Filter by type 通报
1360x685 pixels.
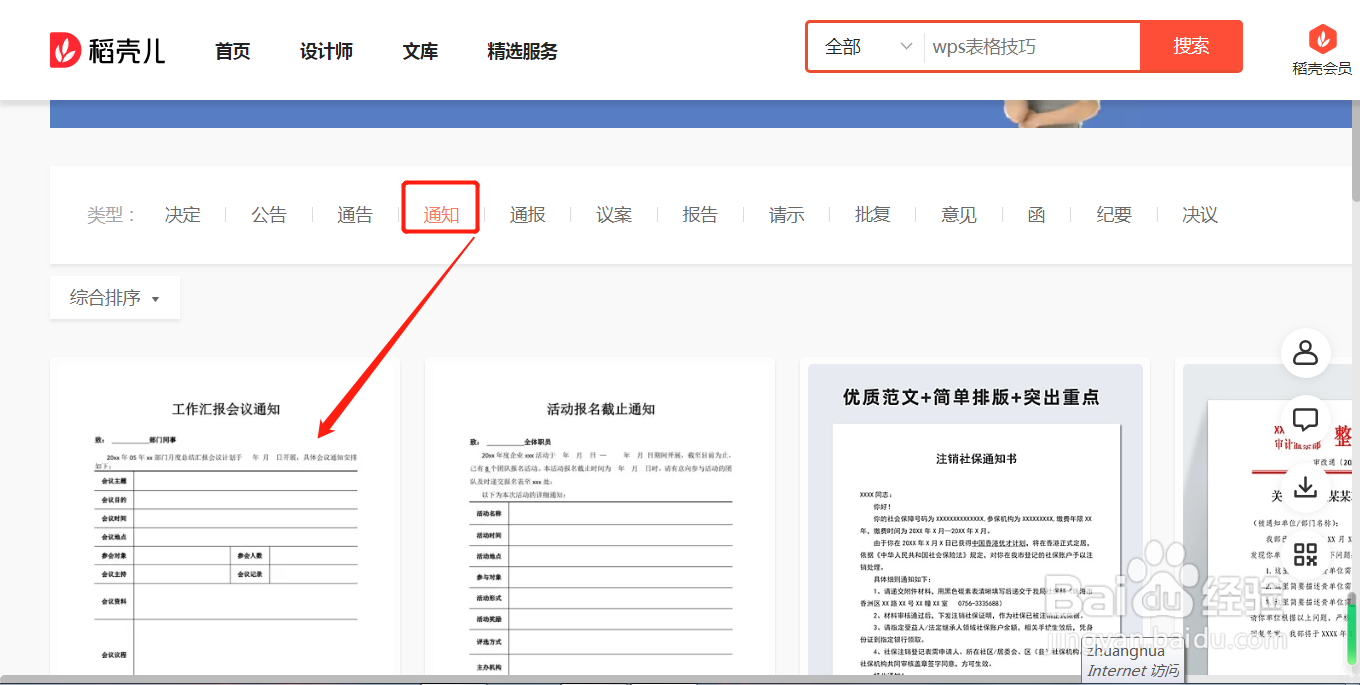(528, 215)
